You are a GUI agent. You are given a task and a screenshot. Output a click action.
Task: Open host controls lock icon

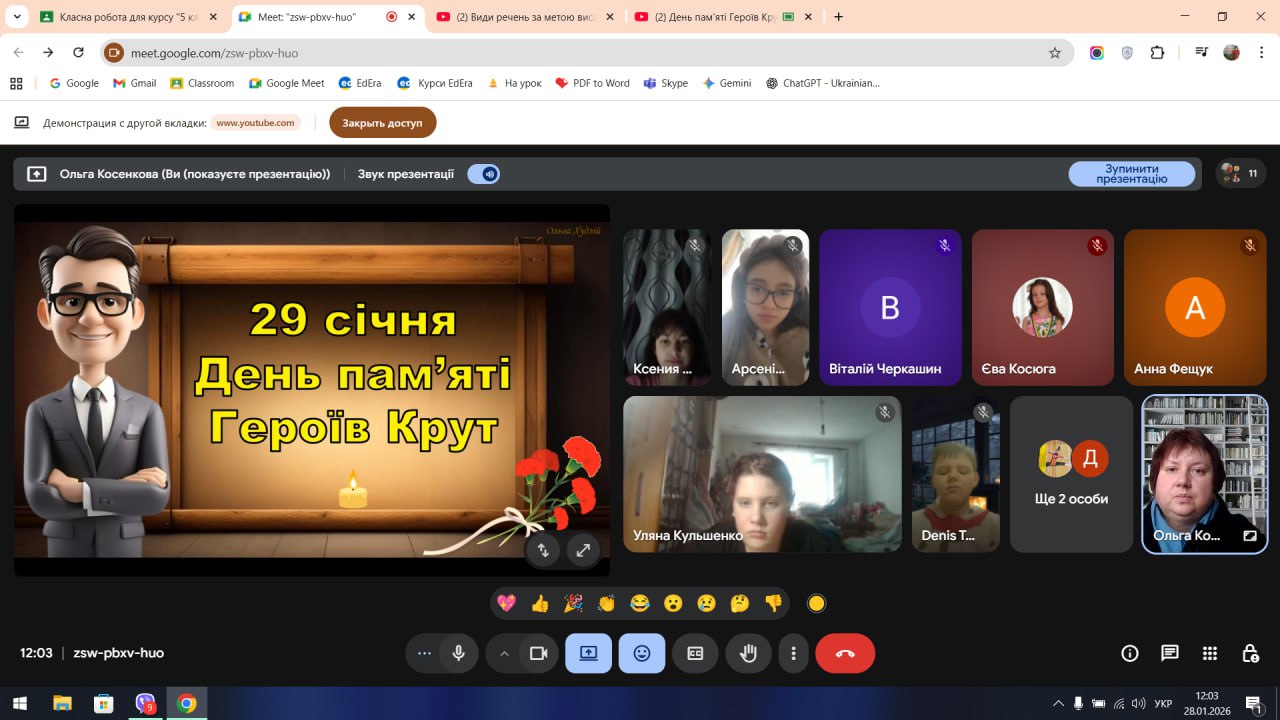(x=1250, y=653)
